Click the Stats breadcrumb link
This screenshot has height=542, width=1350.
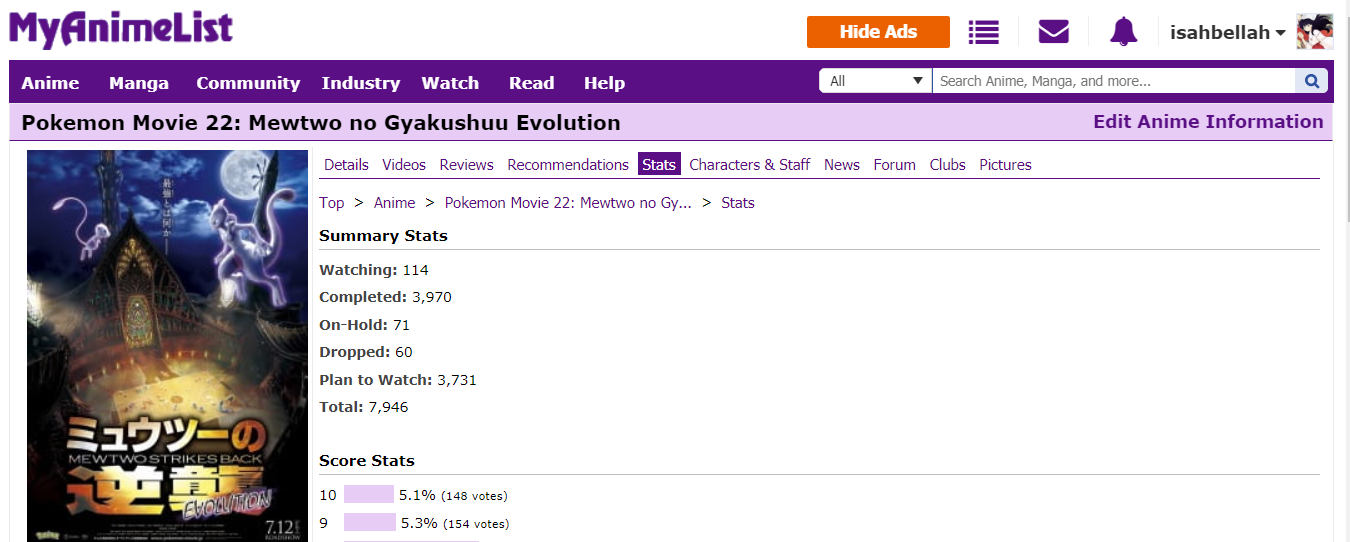[x=738, y=202]
